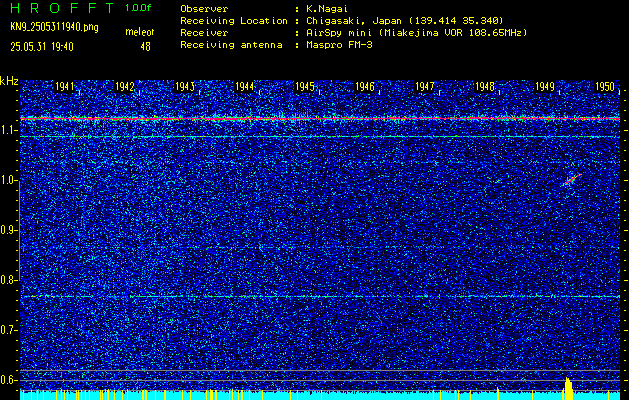The width and height of the screenshot is (629, 400).
Task: Click the Observer field label
Action: click(x=204, y=8)
